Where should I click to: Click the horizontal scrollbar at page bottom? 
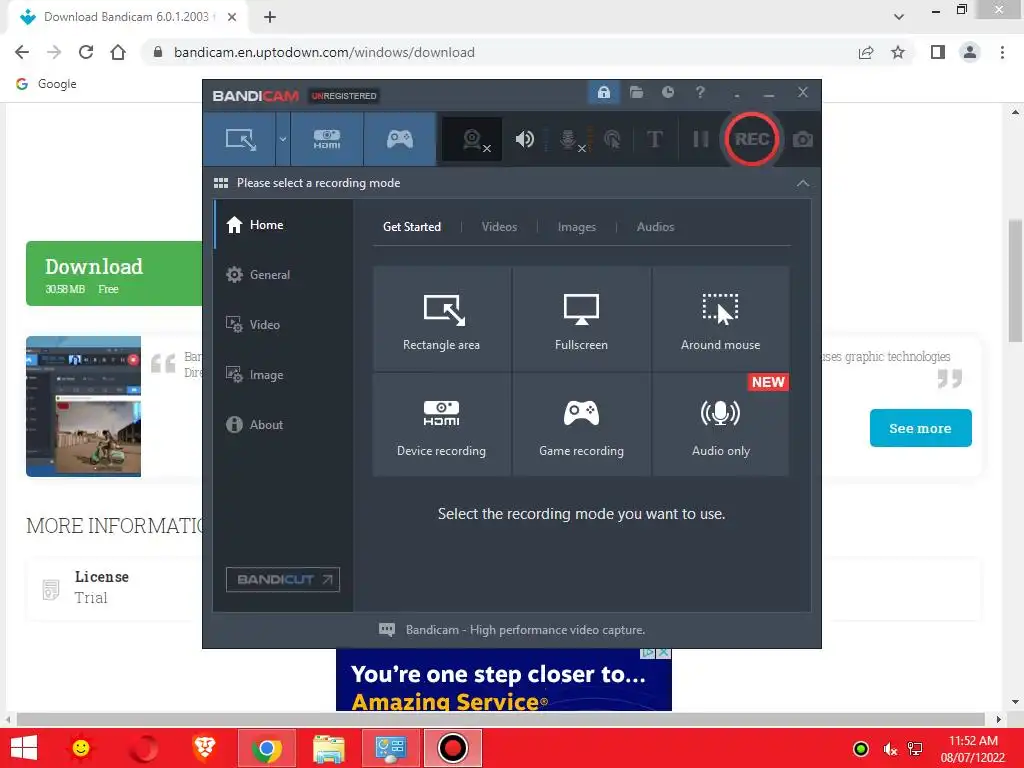(500, 719)
